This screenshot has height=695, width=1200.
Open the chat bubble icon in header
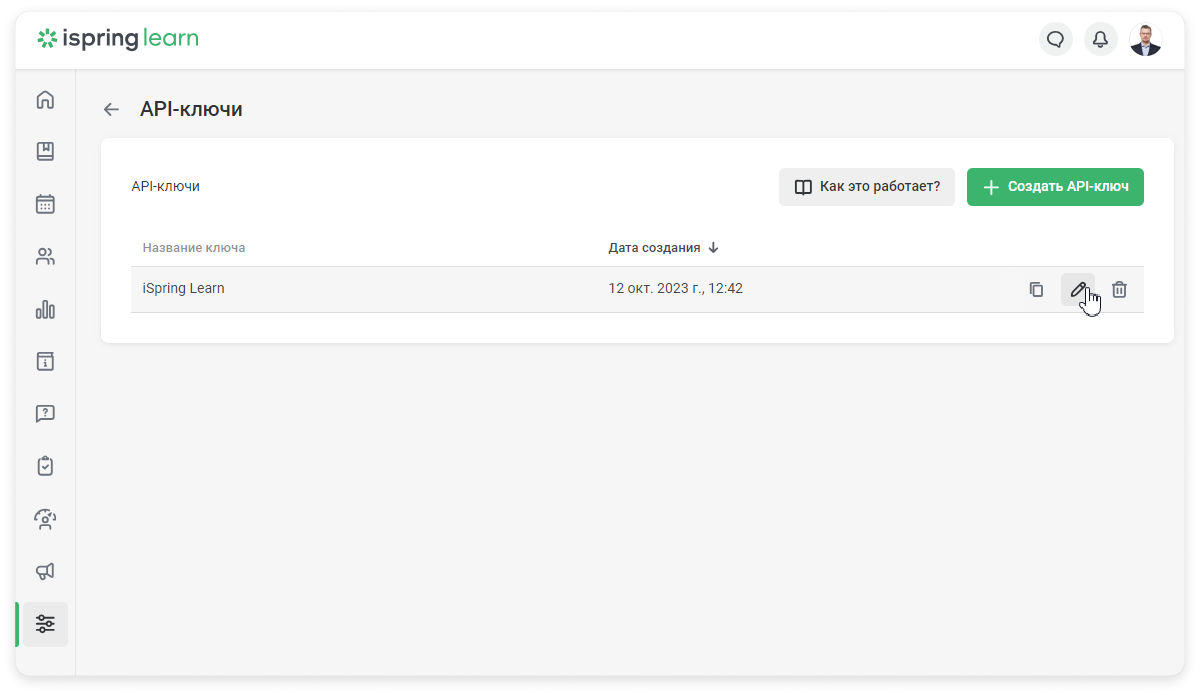(x=1056, y=39)
